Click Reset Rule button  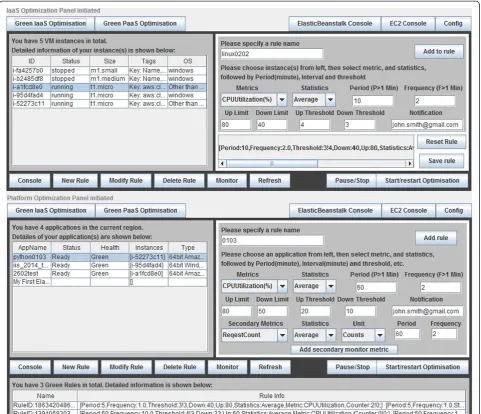click(441, 142)
